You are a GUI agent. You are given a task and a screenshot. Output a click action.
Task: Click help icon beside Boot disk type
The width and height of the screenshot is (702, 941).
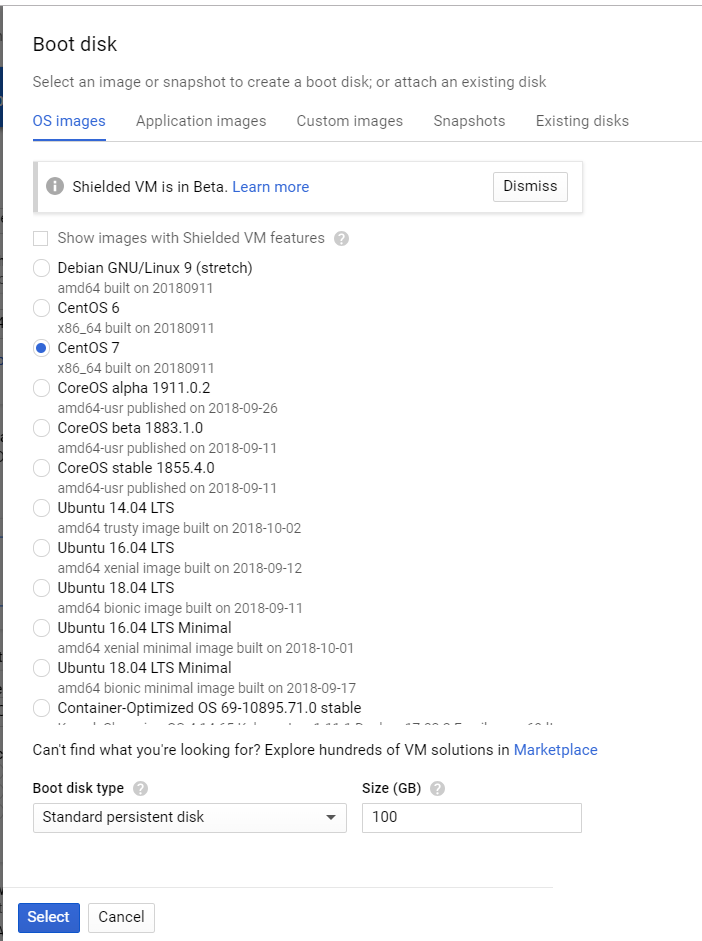click(141, 789)
